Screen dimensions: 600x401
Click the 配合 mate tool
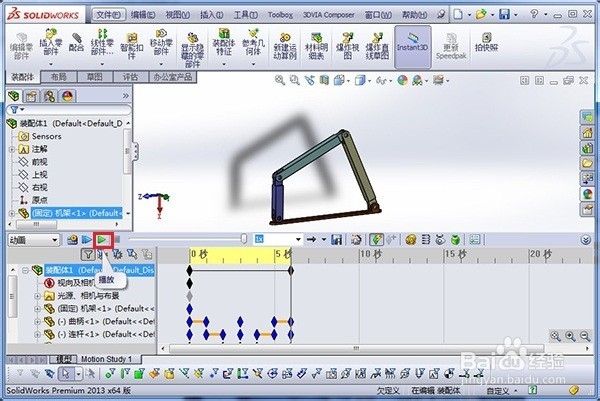[77, 42]
